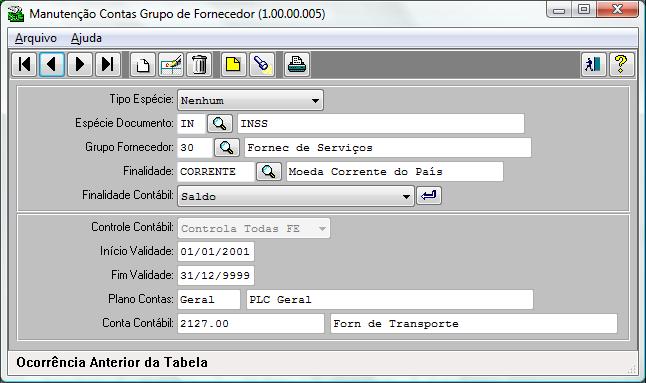
Task: Open search using the flashlight icon
Action: click(x=262, y=64)
